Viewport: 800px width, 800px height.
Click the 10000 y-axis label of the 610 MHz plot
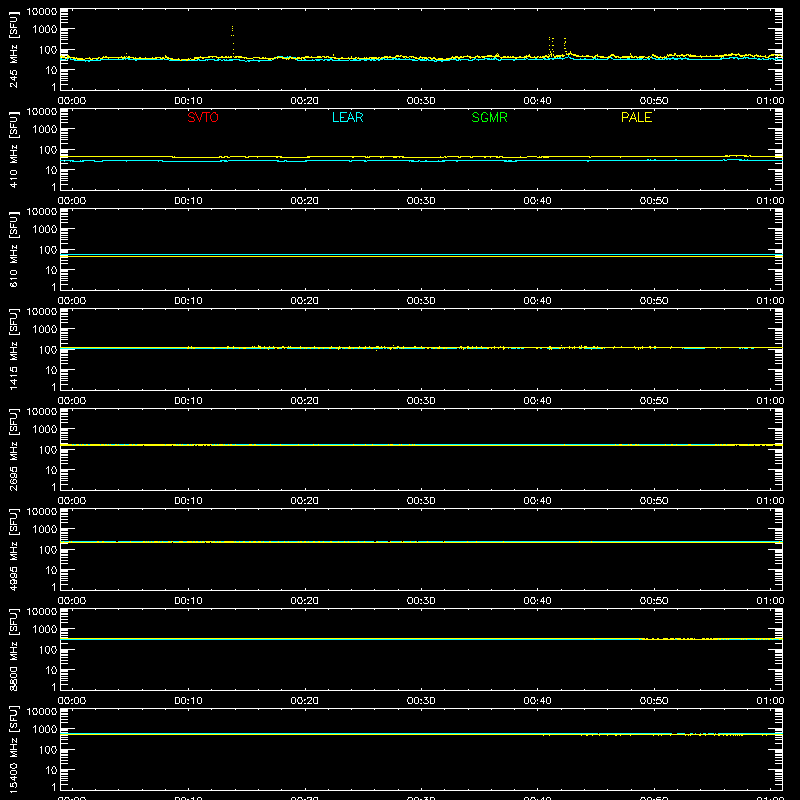click(42, 212)
